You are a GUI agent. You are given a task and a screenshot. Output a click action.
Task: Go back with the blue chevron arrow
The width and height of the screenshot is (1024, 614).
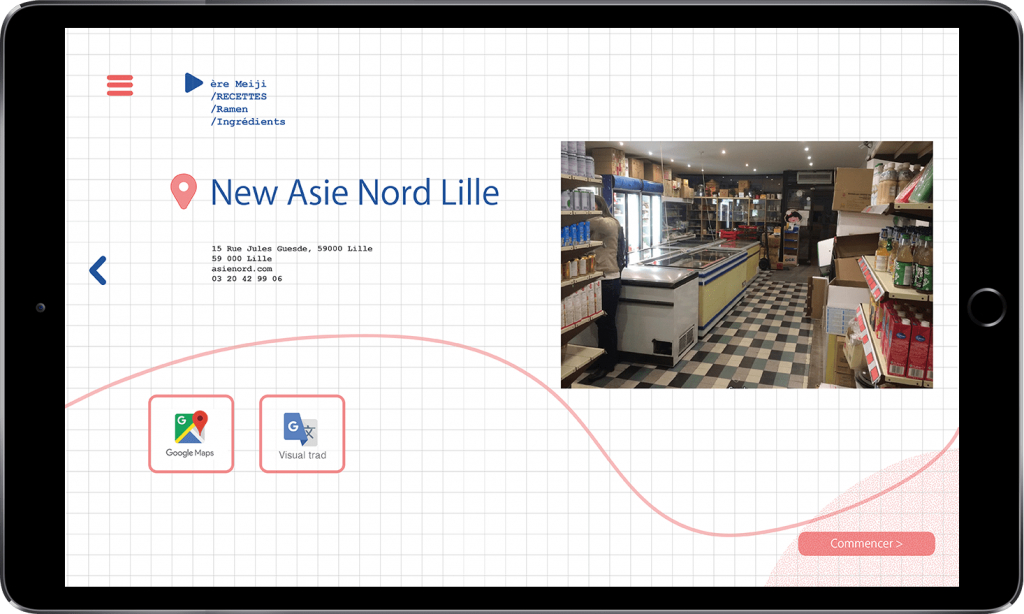point(98,270)
